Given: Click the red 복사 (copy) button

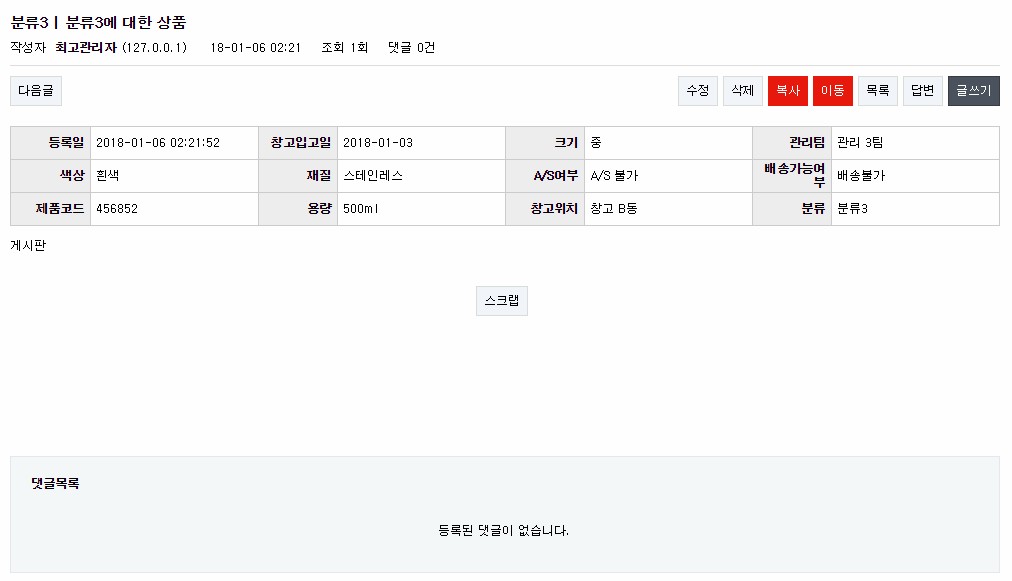Looking at the screenshot, I should pyautogui.click(x=787, y=91).
